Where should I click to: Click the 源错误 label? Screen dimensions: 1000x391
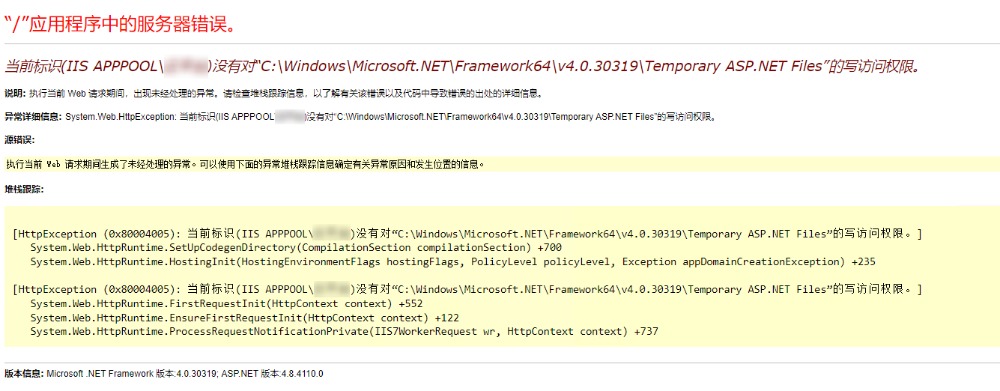19,140
